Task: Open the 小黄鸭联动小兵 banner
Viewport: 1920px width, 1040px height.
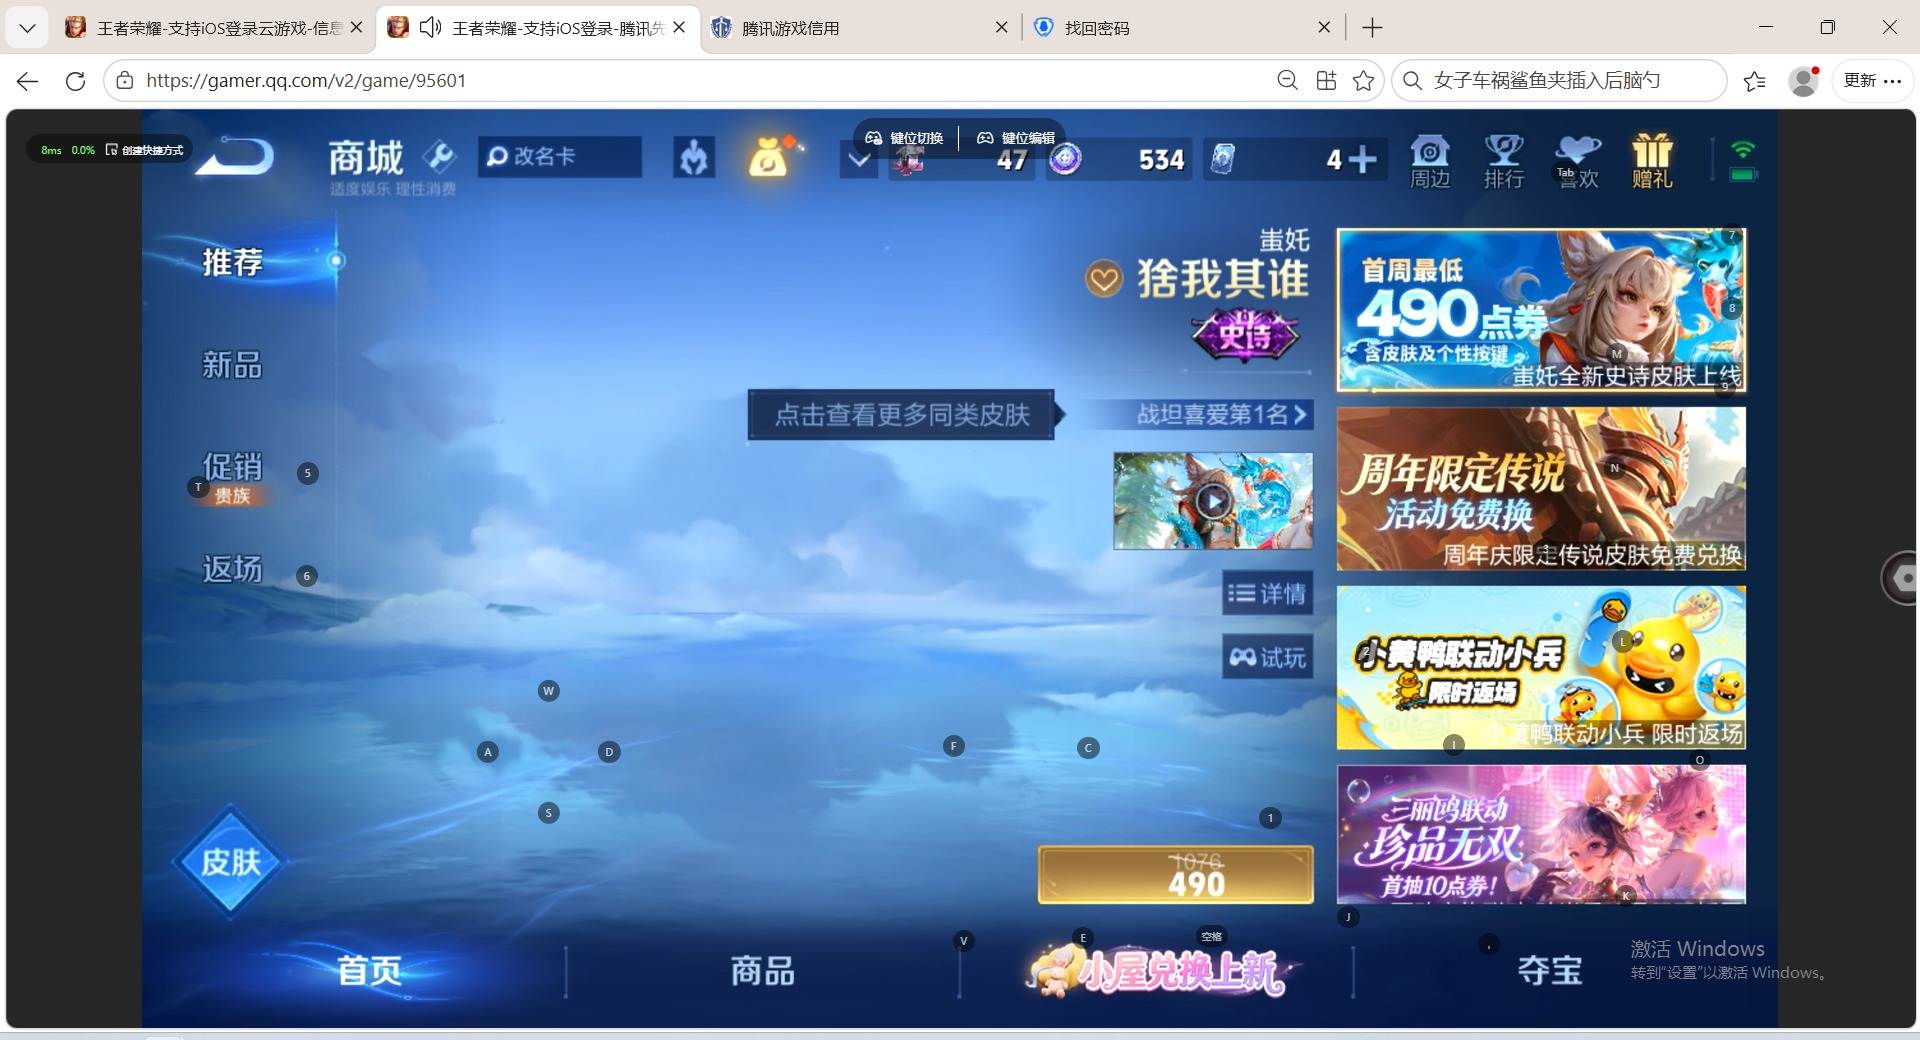Action: (x=1541, y=668)
